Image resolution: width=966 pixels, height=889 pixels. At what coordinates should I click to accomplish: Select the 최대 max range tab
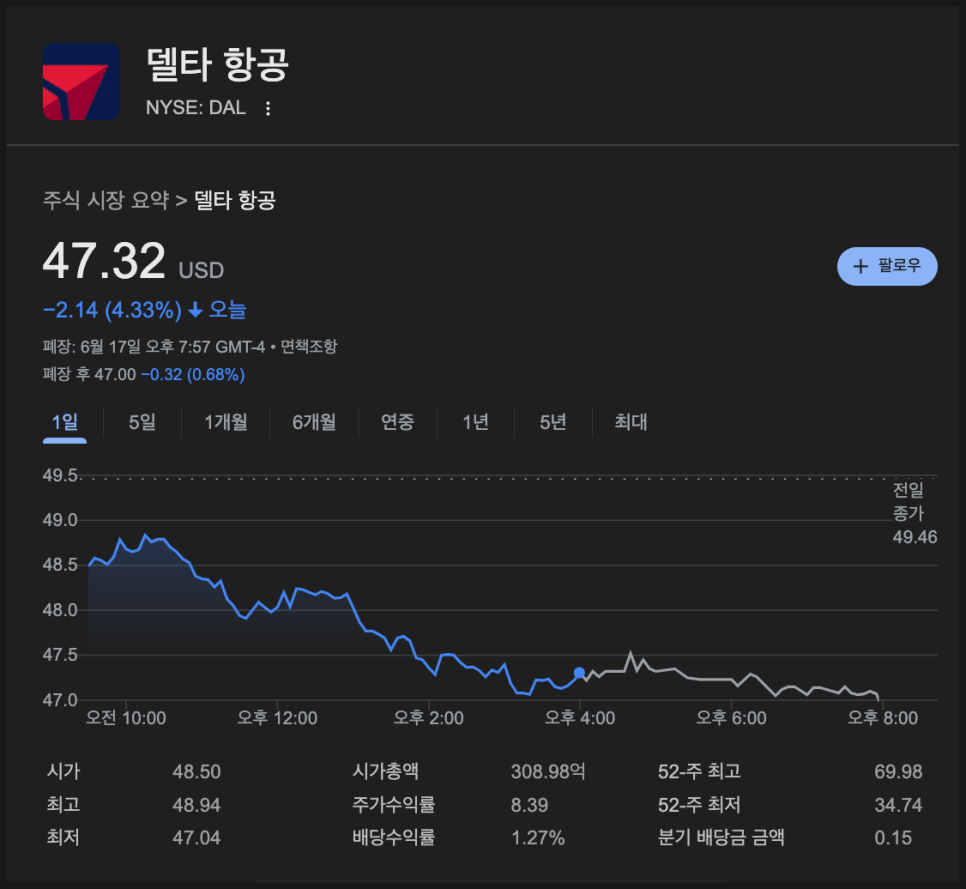pyautogui.click(x=631, y=423)
